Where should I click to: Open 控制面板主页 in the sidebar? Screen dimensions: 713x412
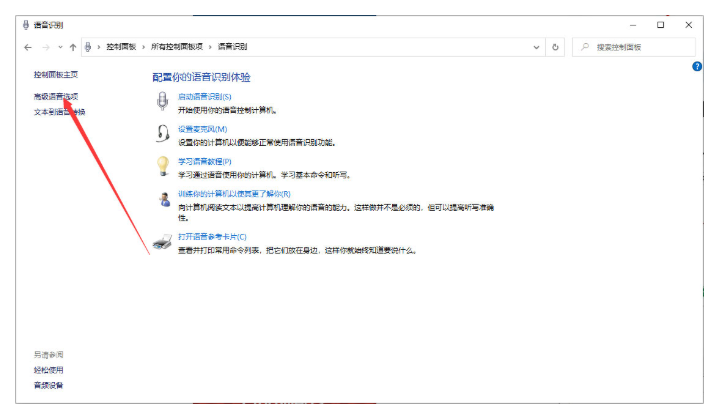tap(56, 75)
